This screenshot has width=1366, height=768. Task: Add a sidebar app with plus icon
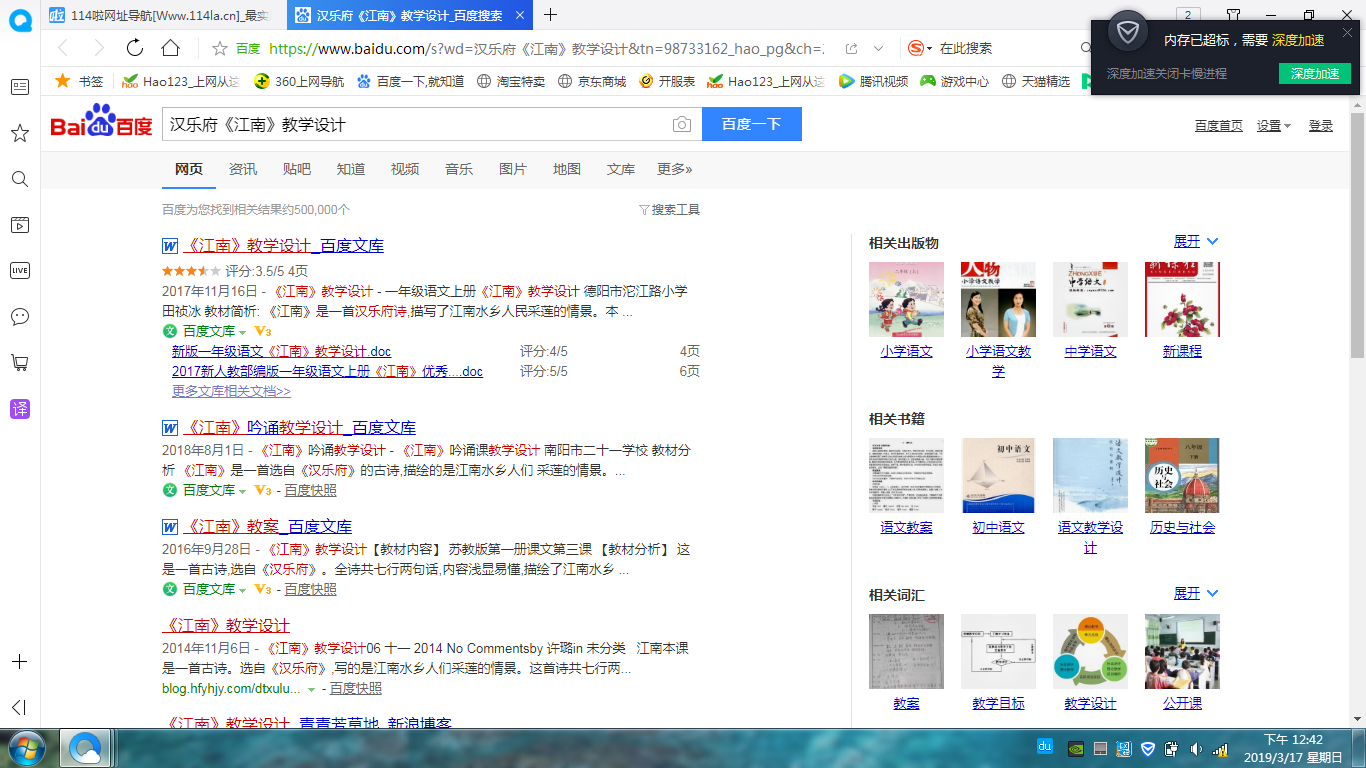19,662
